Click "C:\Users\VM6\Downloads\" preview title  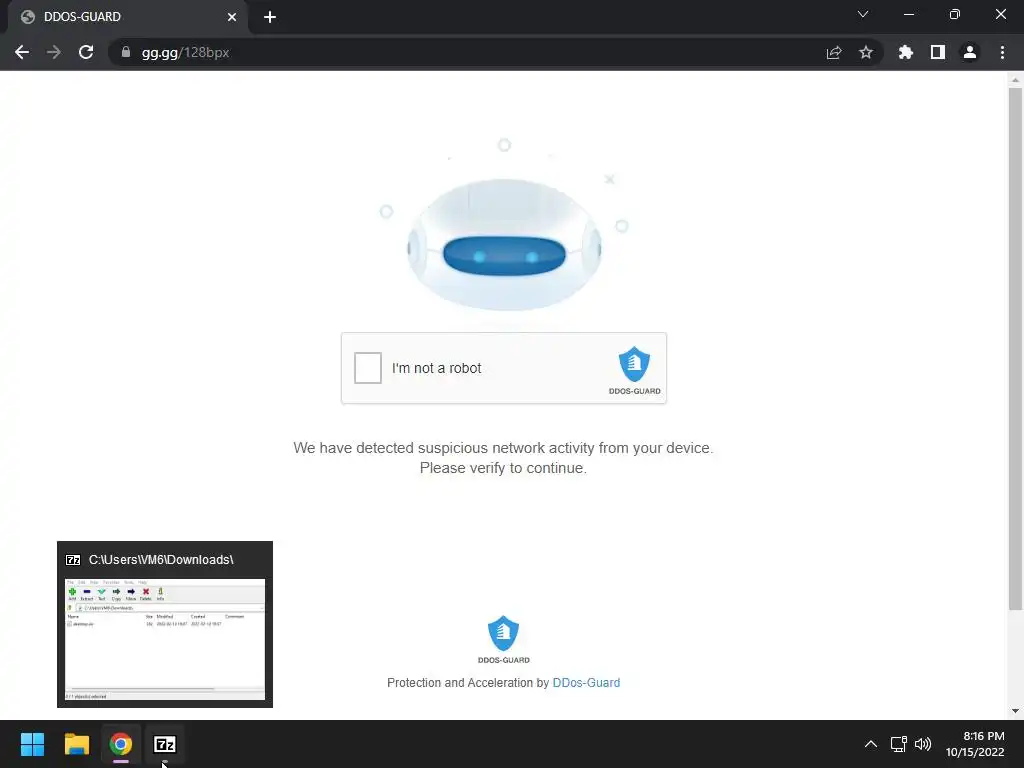pyautogui.click(x=161, y=560)
